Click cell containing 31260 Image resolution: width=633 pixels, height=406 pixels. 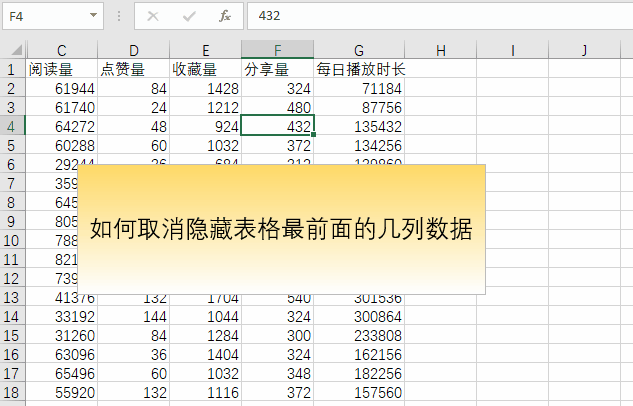(62, 335)
